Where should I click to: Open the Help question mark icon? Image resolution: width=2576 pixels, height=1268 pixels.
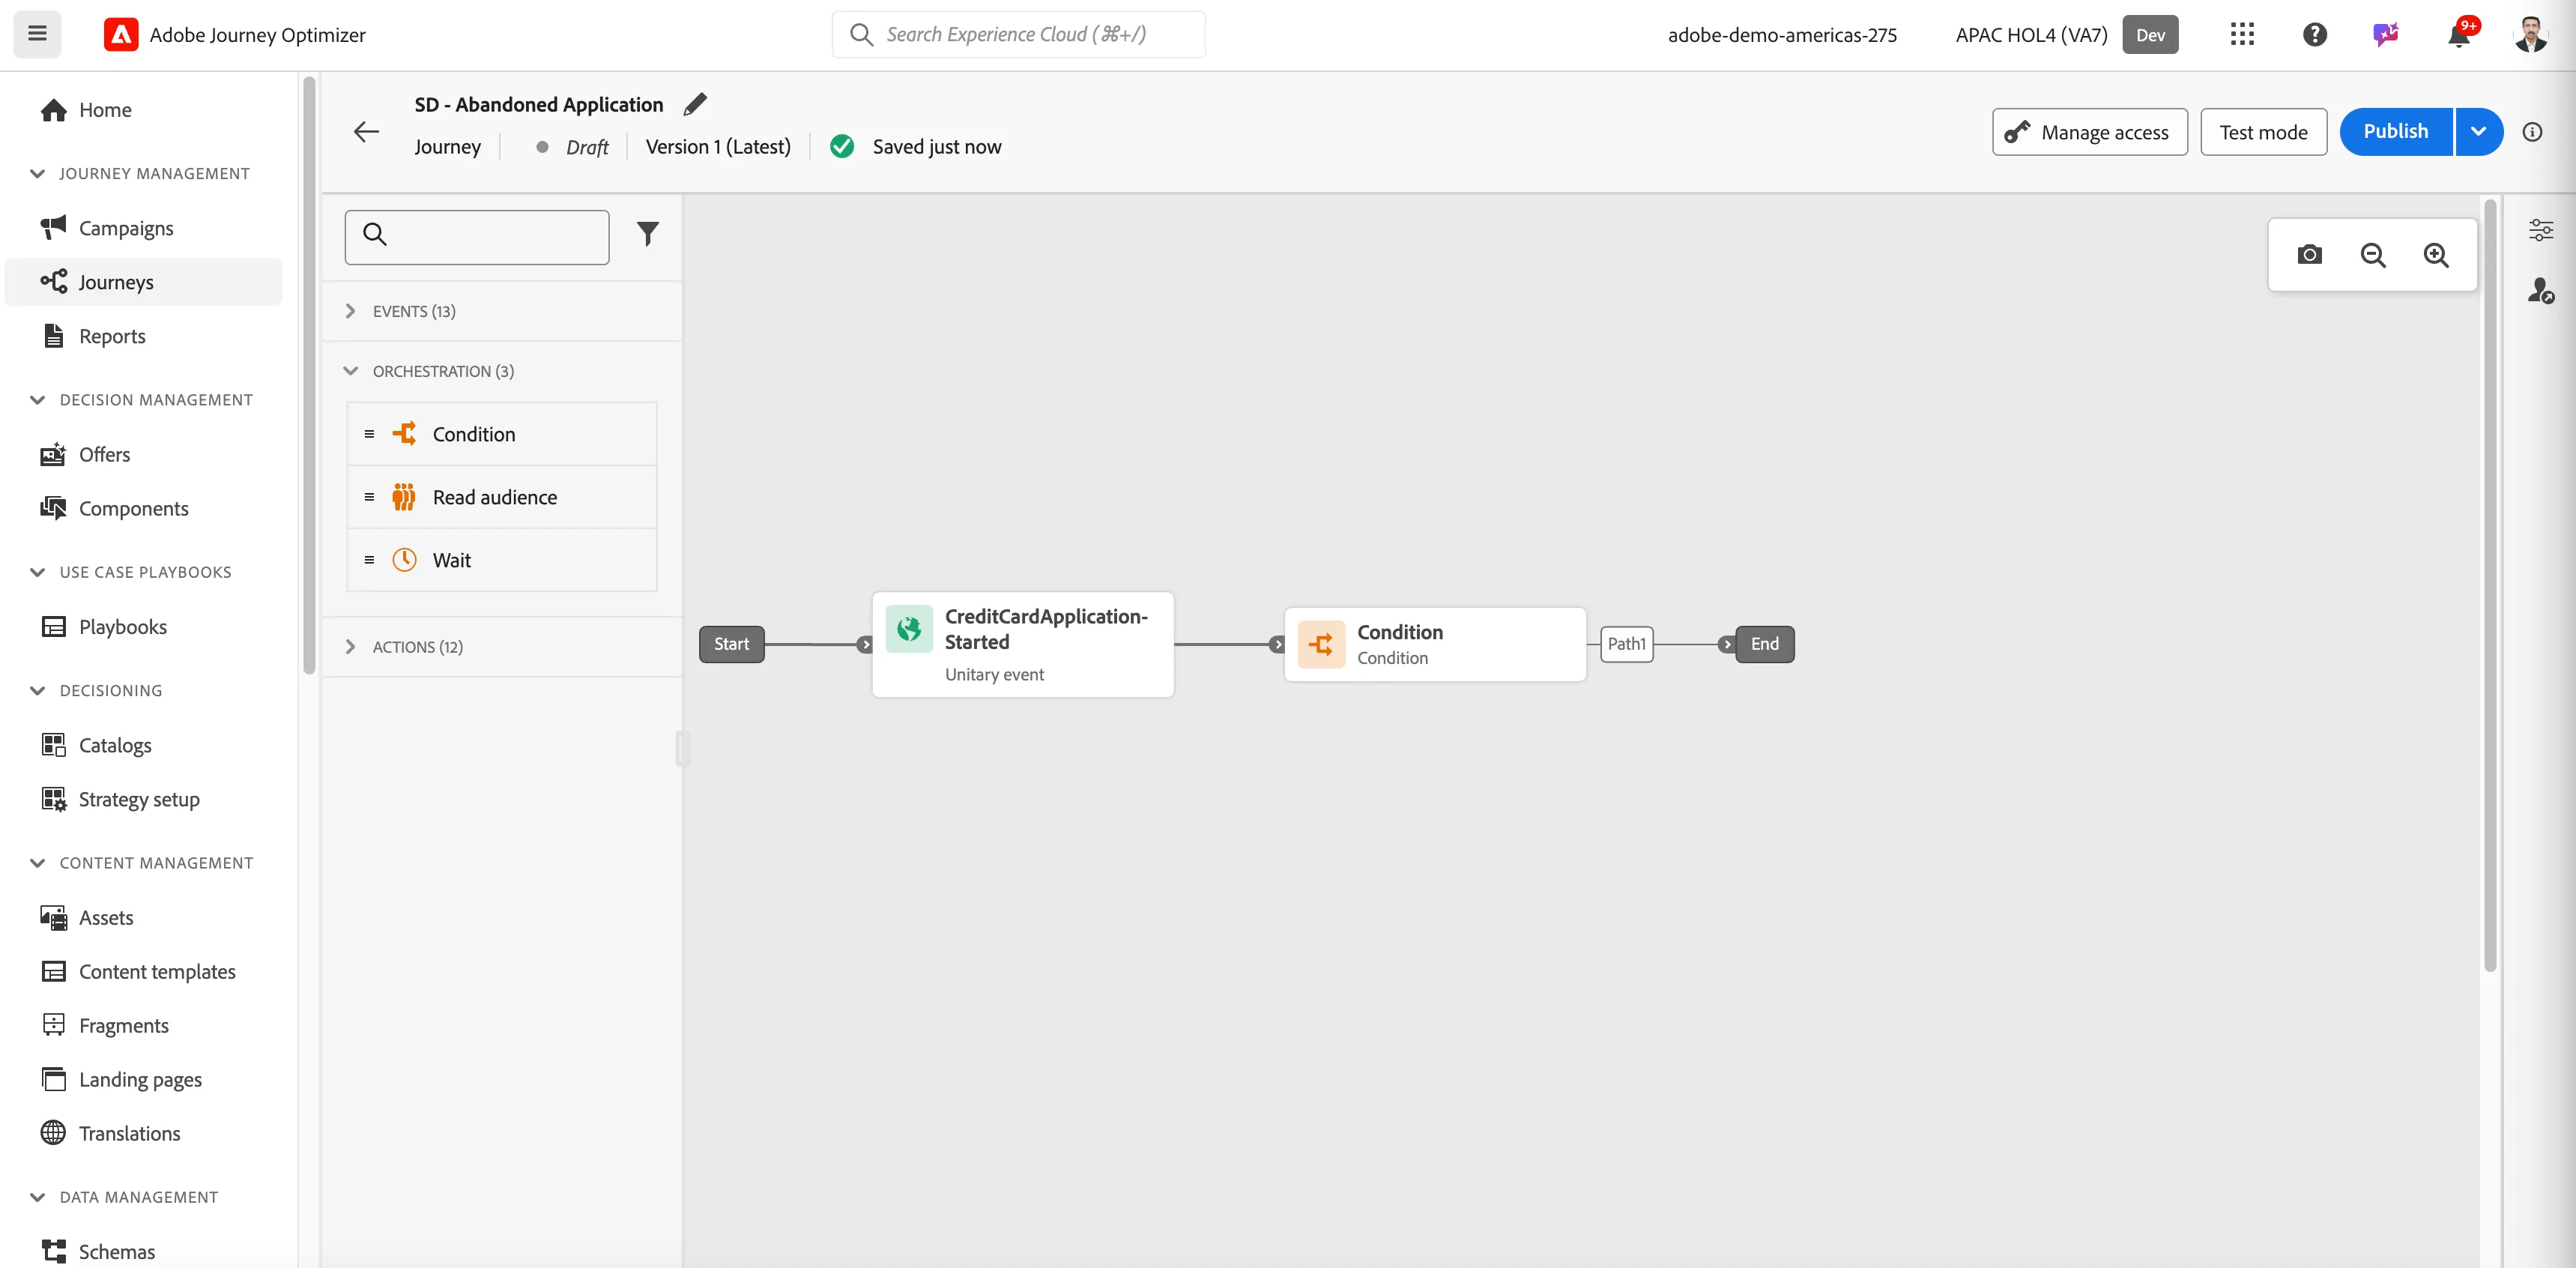point(2314,34)
